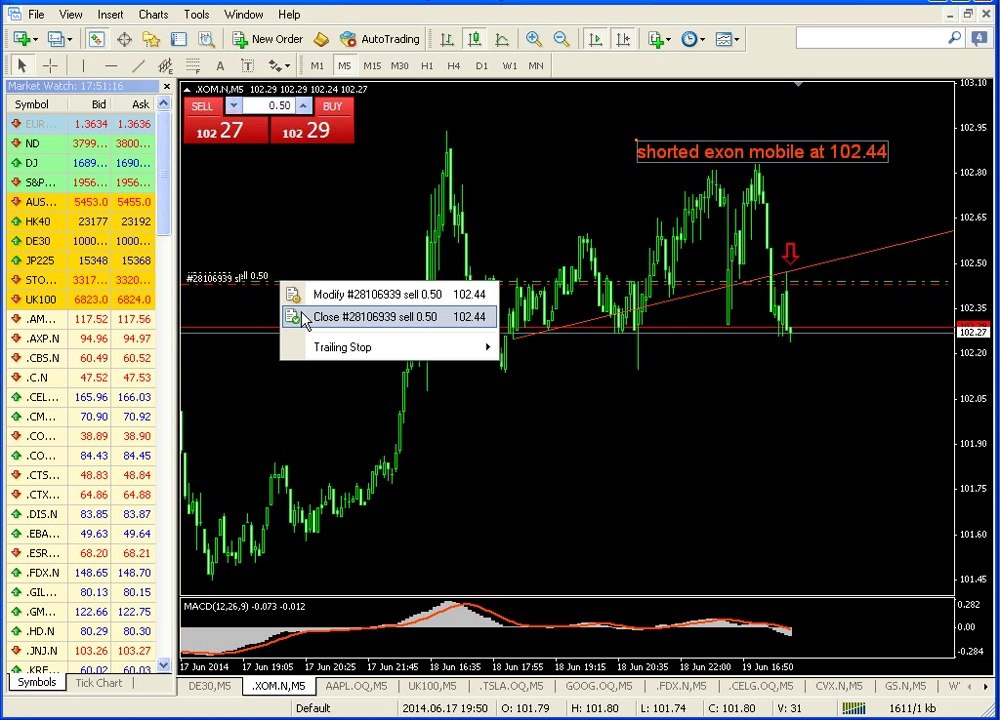Pick the horizontal line drawing tool
The image size is (1000, 720).
pyautogui.click(x=111, y=66)
